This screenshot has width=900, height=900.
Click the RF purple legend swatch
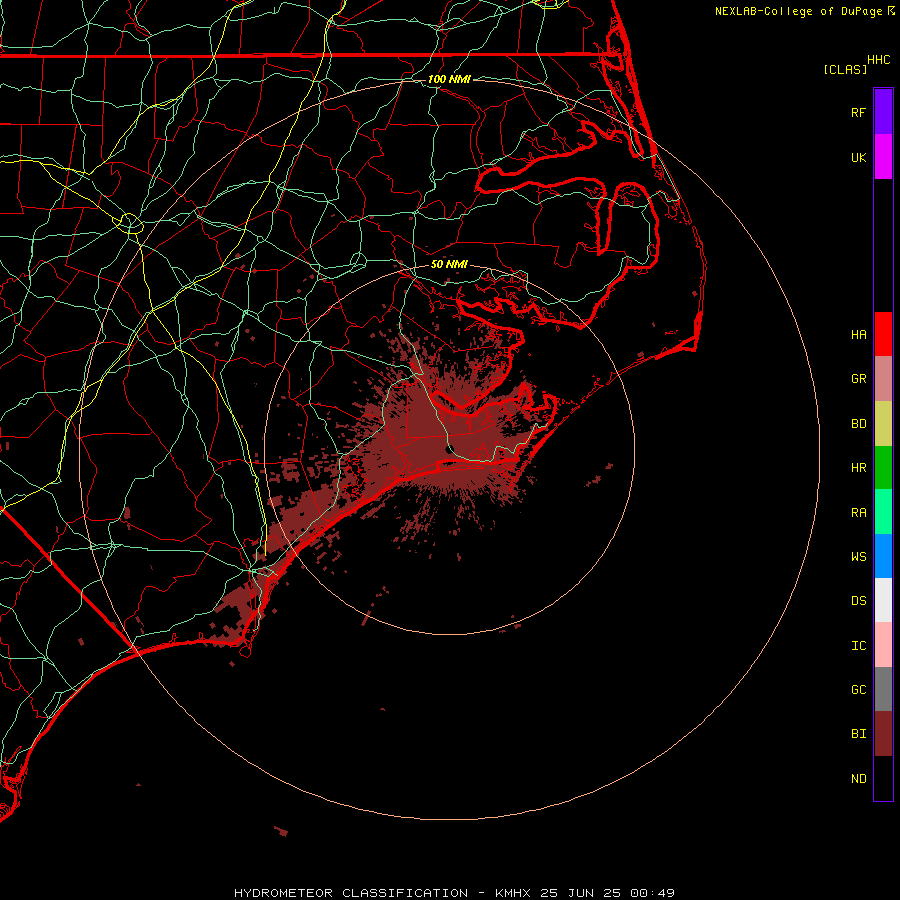click(x=883, y=112)
